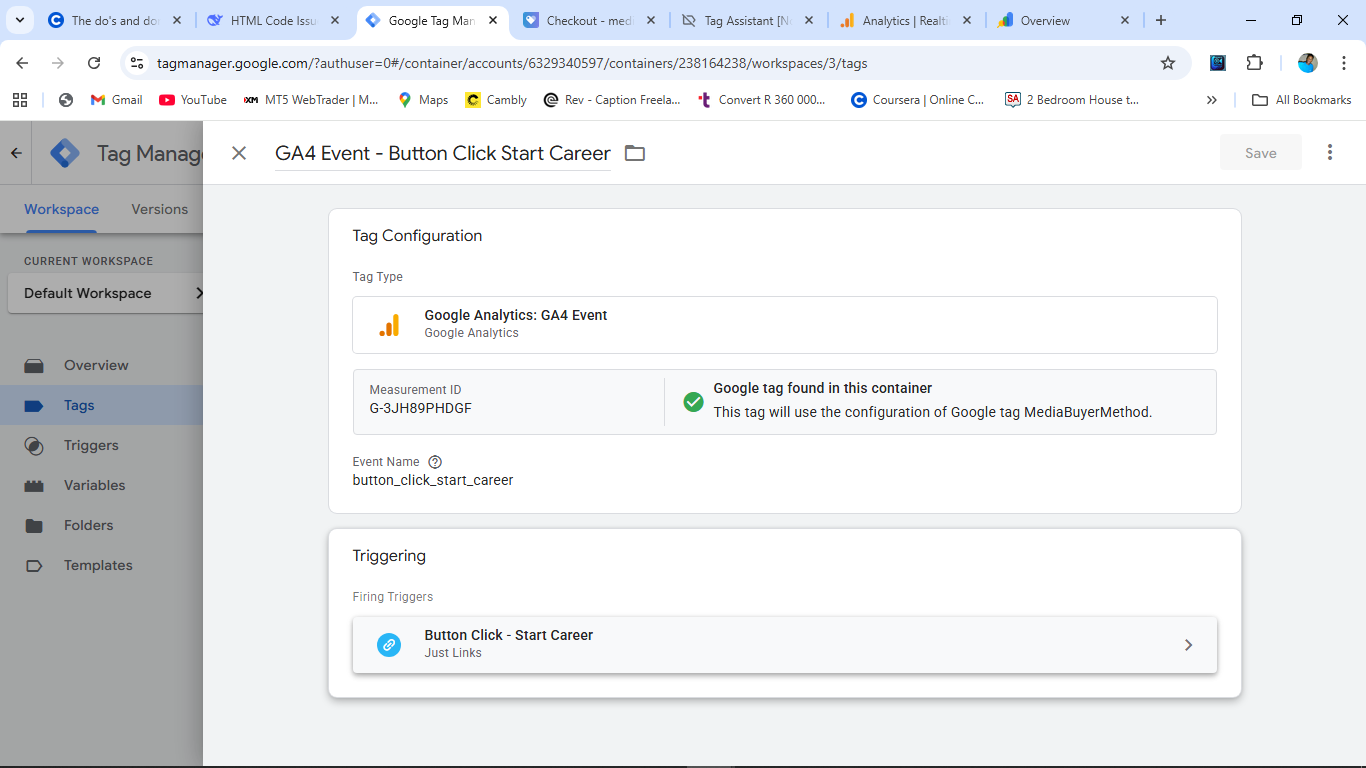Click the site information icon in address bar

pos(138,63)
